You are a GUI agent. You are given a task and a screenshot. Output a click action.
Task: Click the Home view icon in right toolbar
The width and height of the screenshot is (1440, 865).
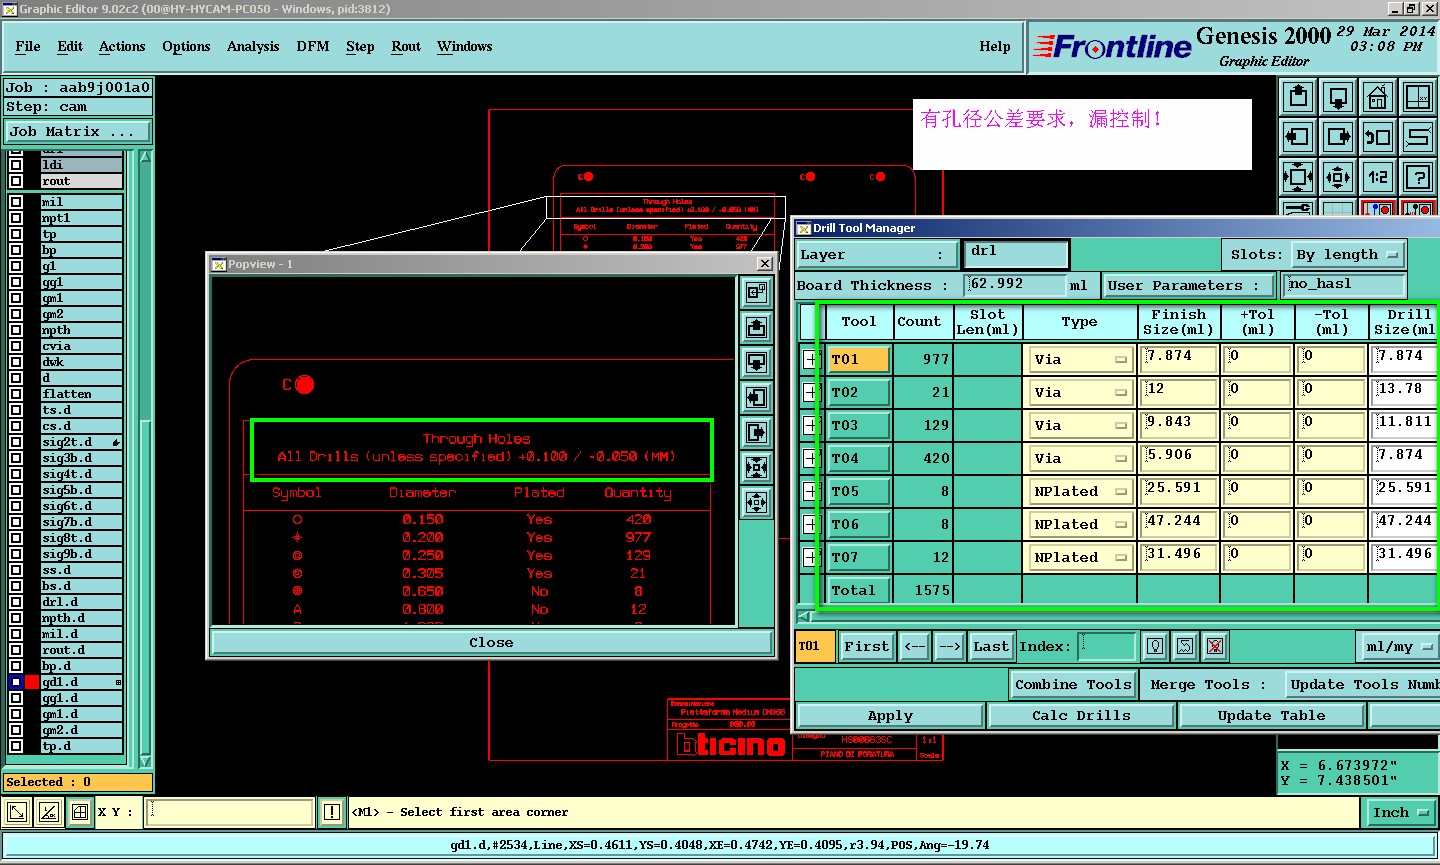point(1378,97)
